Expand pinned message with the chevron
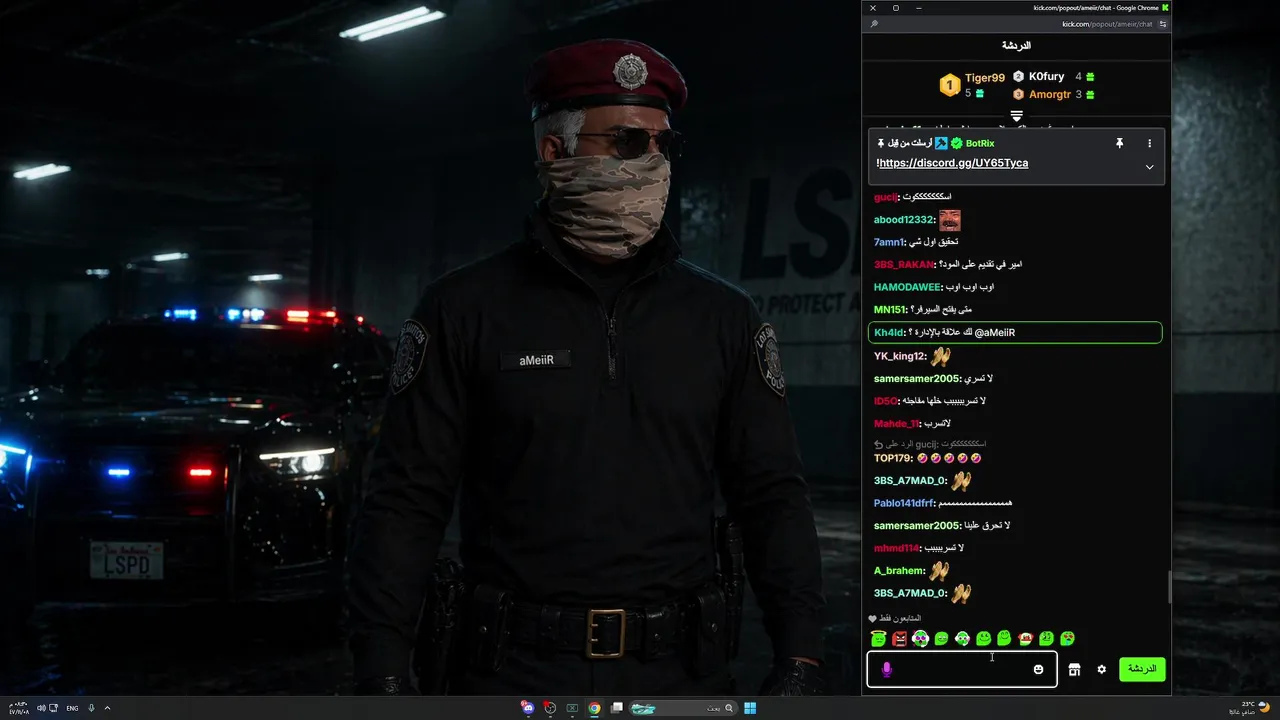 point(1149,167)
